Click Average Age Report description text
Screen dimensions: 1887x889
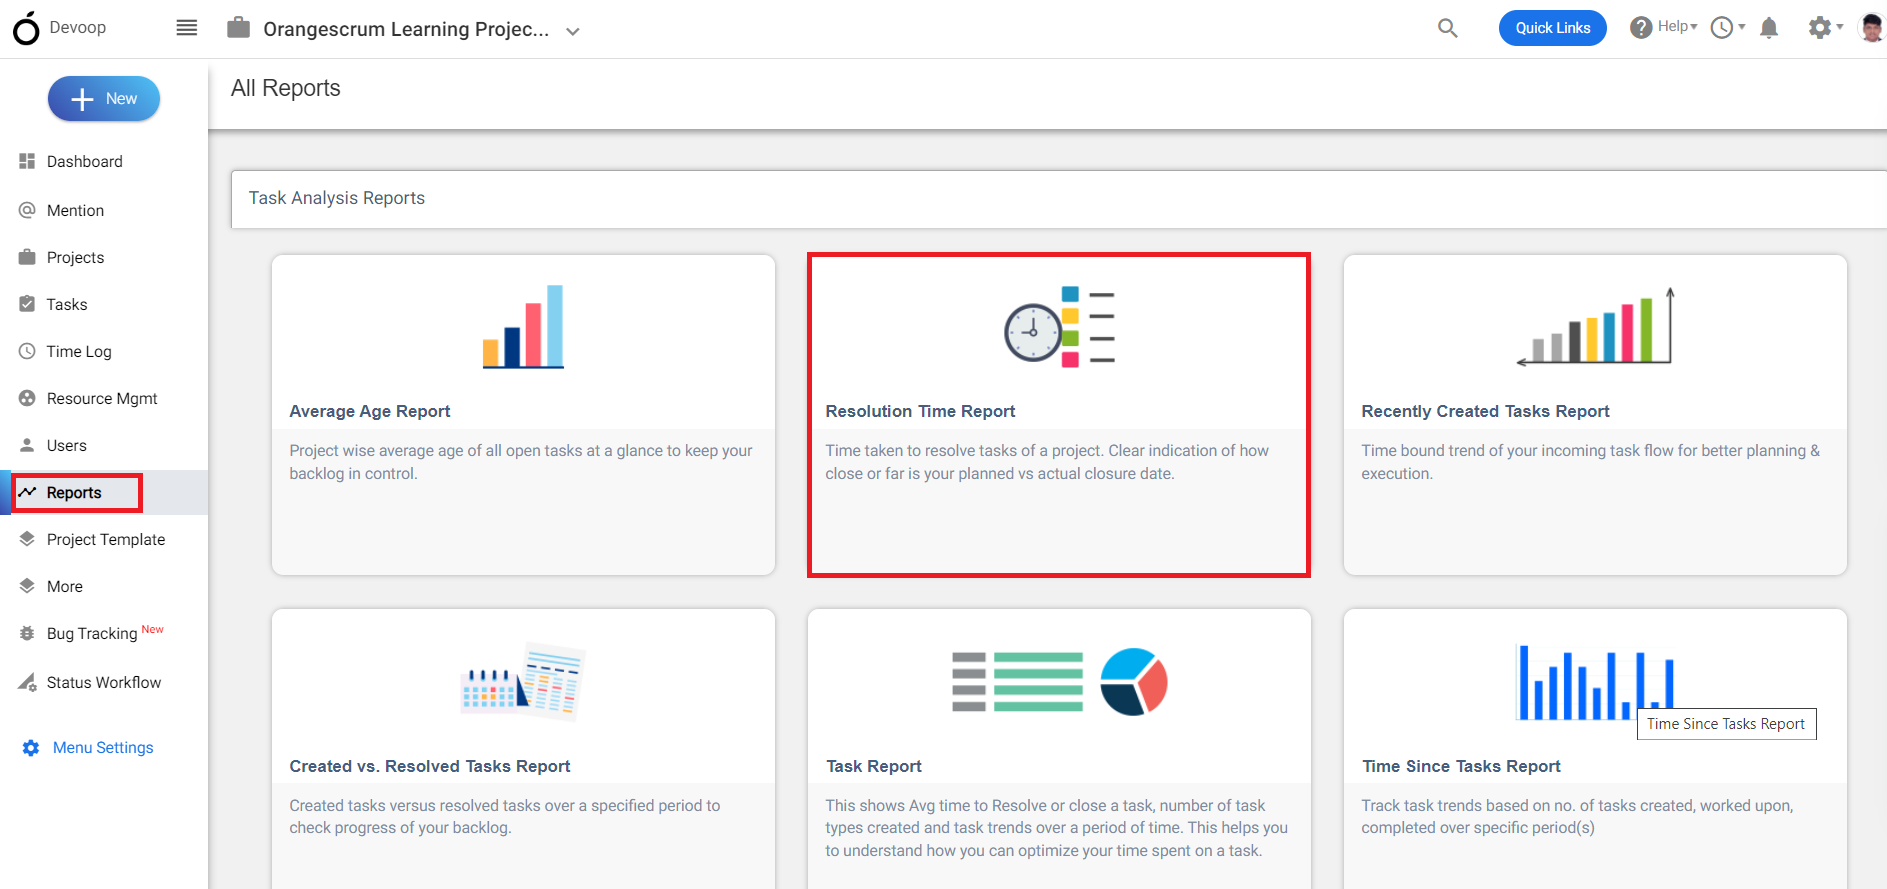click(x=521, y=462)
